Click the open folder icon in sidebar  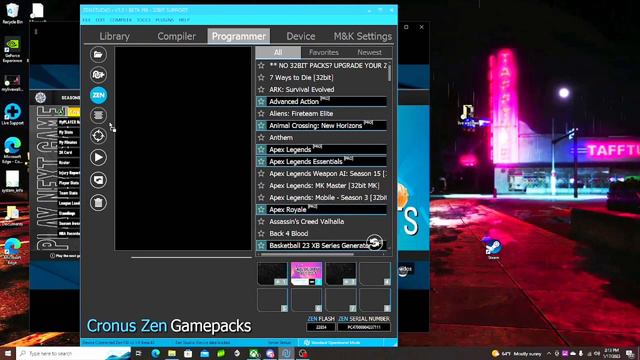point(98,54)
